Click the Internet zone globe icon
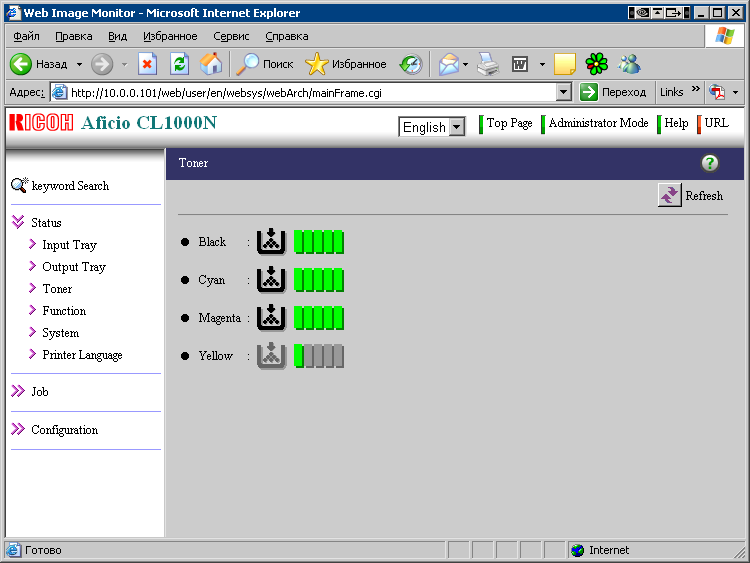Screen dimensions: 750x563 coord(578,550)
